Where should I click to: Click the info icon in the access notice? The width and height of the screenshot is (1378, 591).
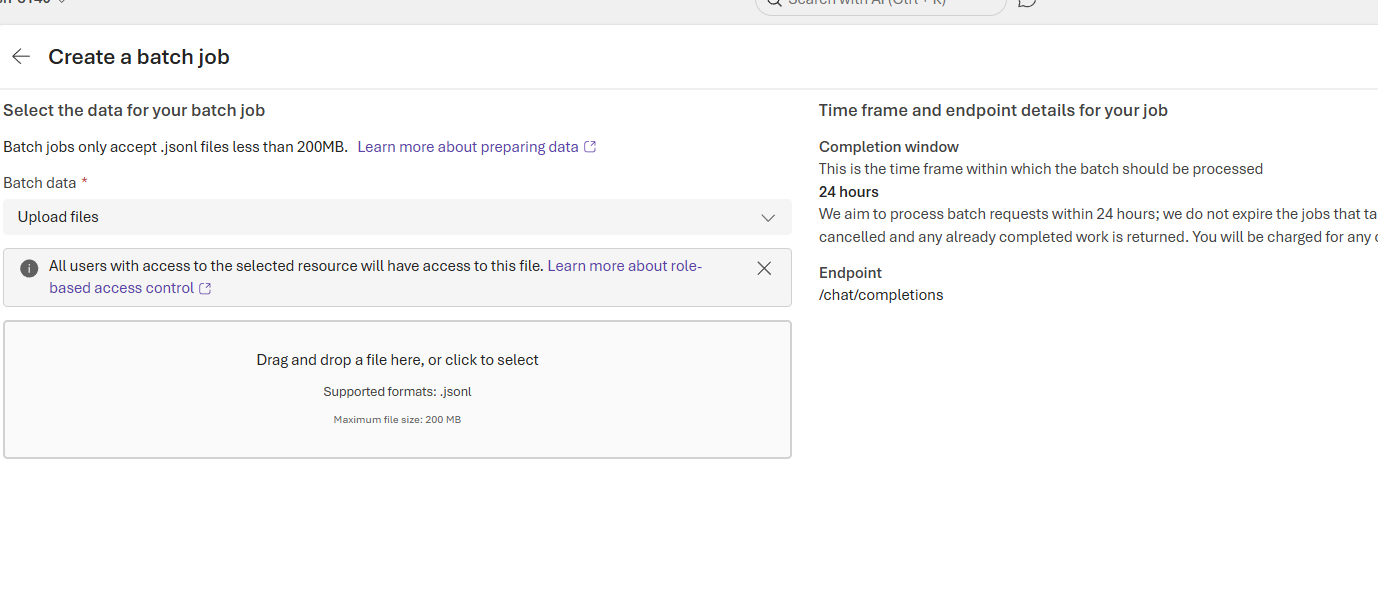(29, 268)
